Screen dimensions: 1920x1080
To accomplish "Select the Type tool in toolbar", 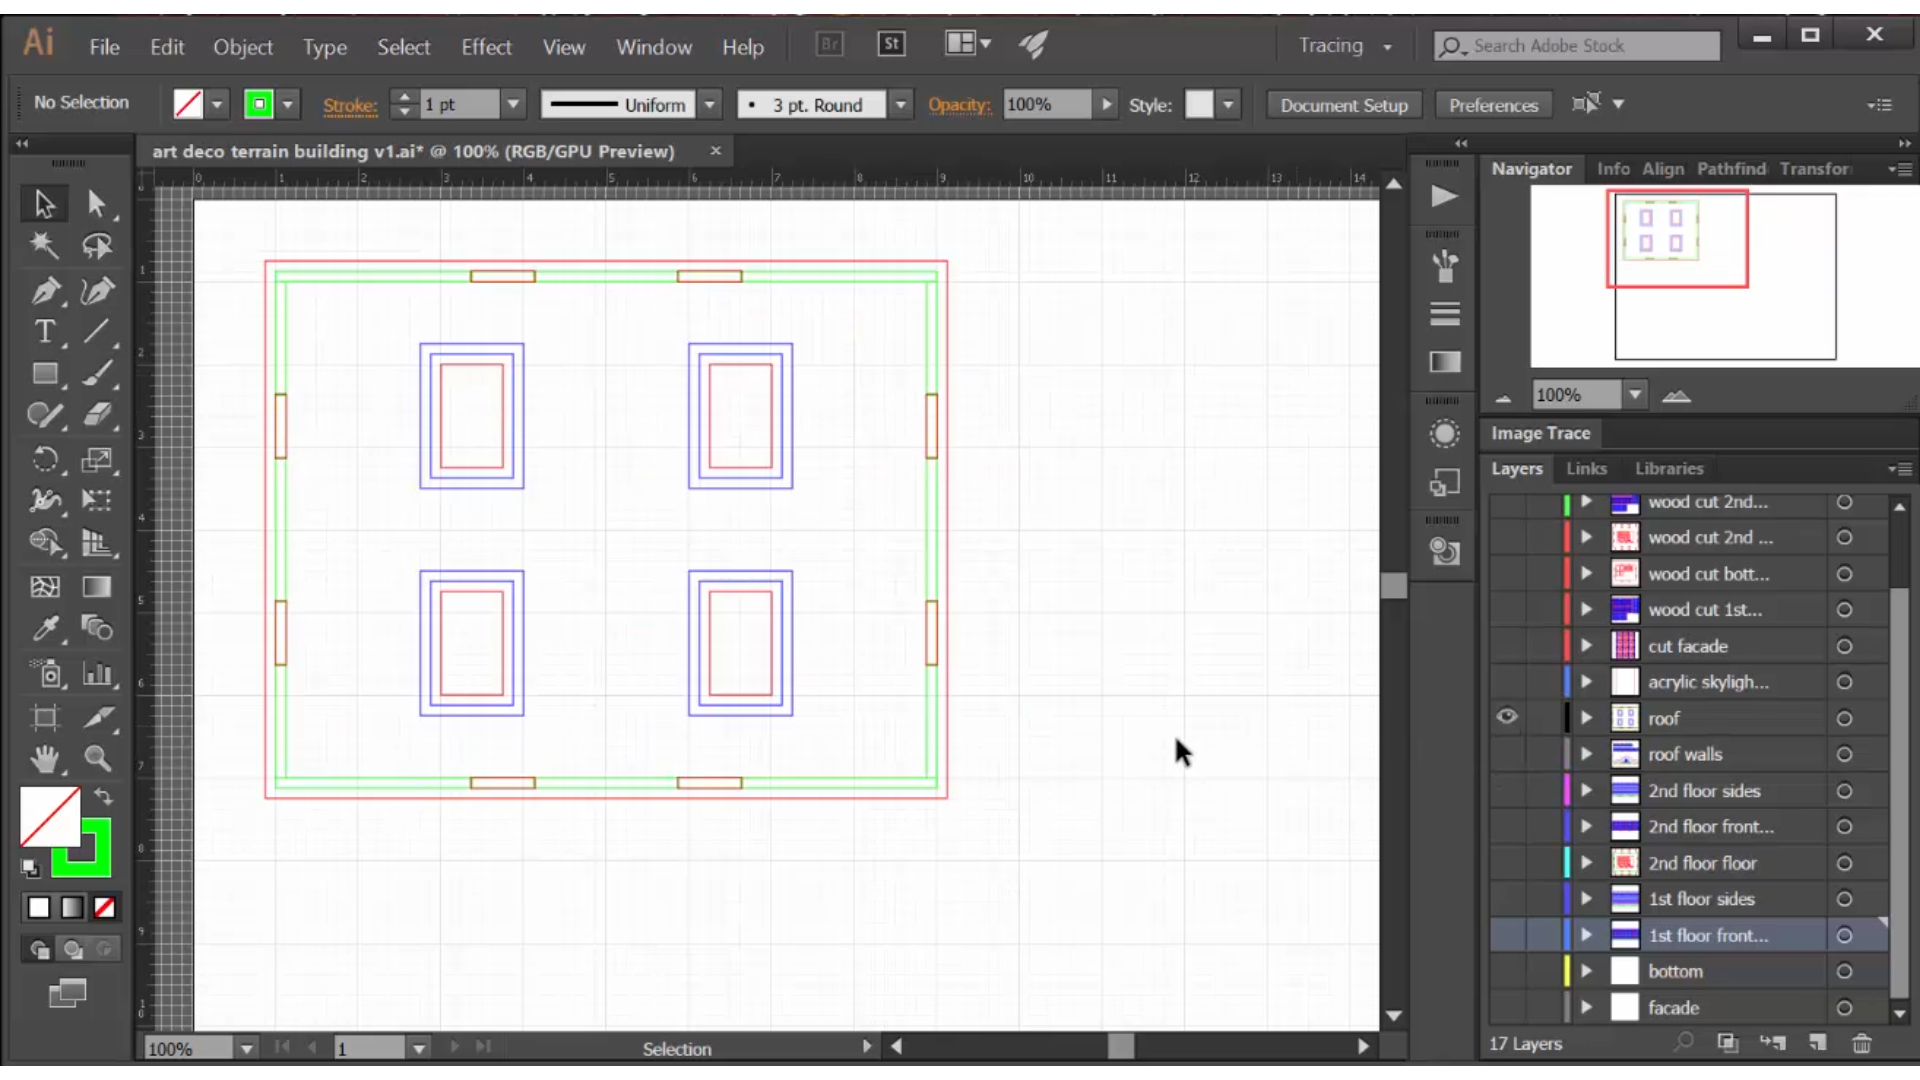I will (44, 334).
